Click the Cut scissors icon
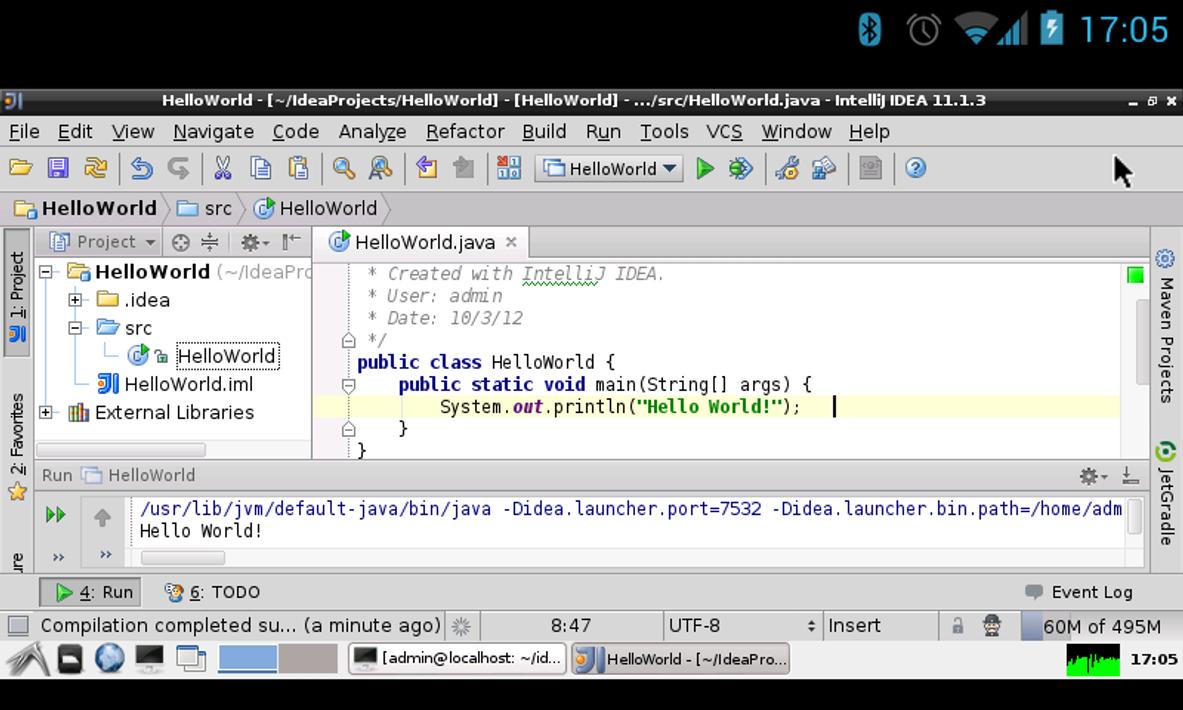This screenshot has width=1183, height=710. coord(223,168)
